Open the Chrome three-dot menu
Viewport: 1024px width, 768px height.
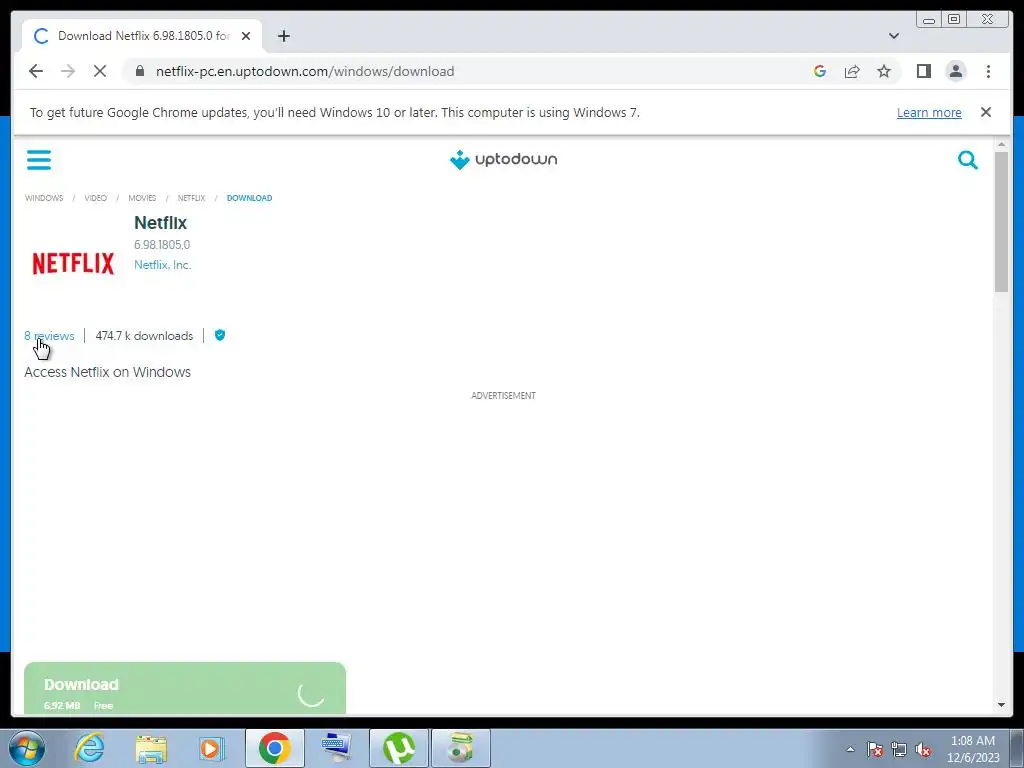988,71
